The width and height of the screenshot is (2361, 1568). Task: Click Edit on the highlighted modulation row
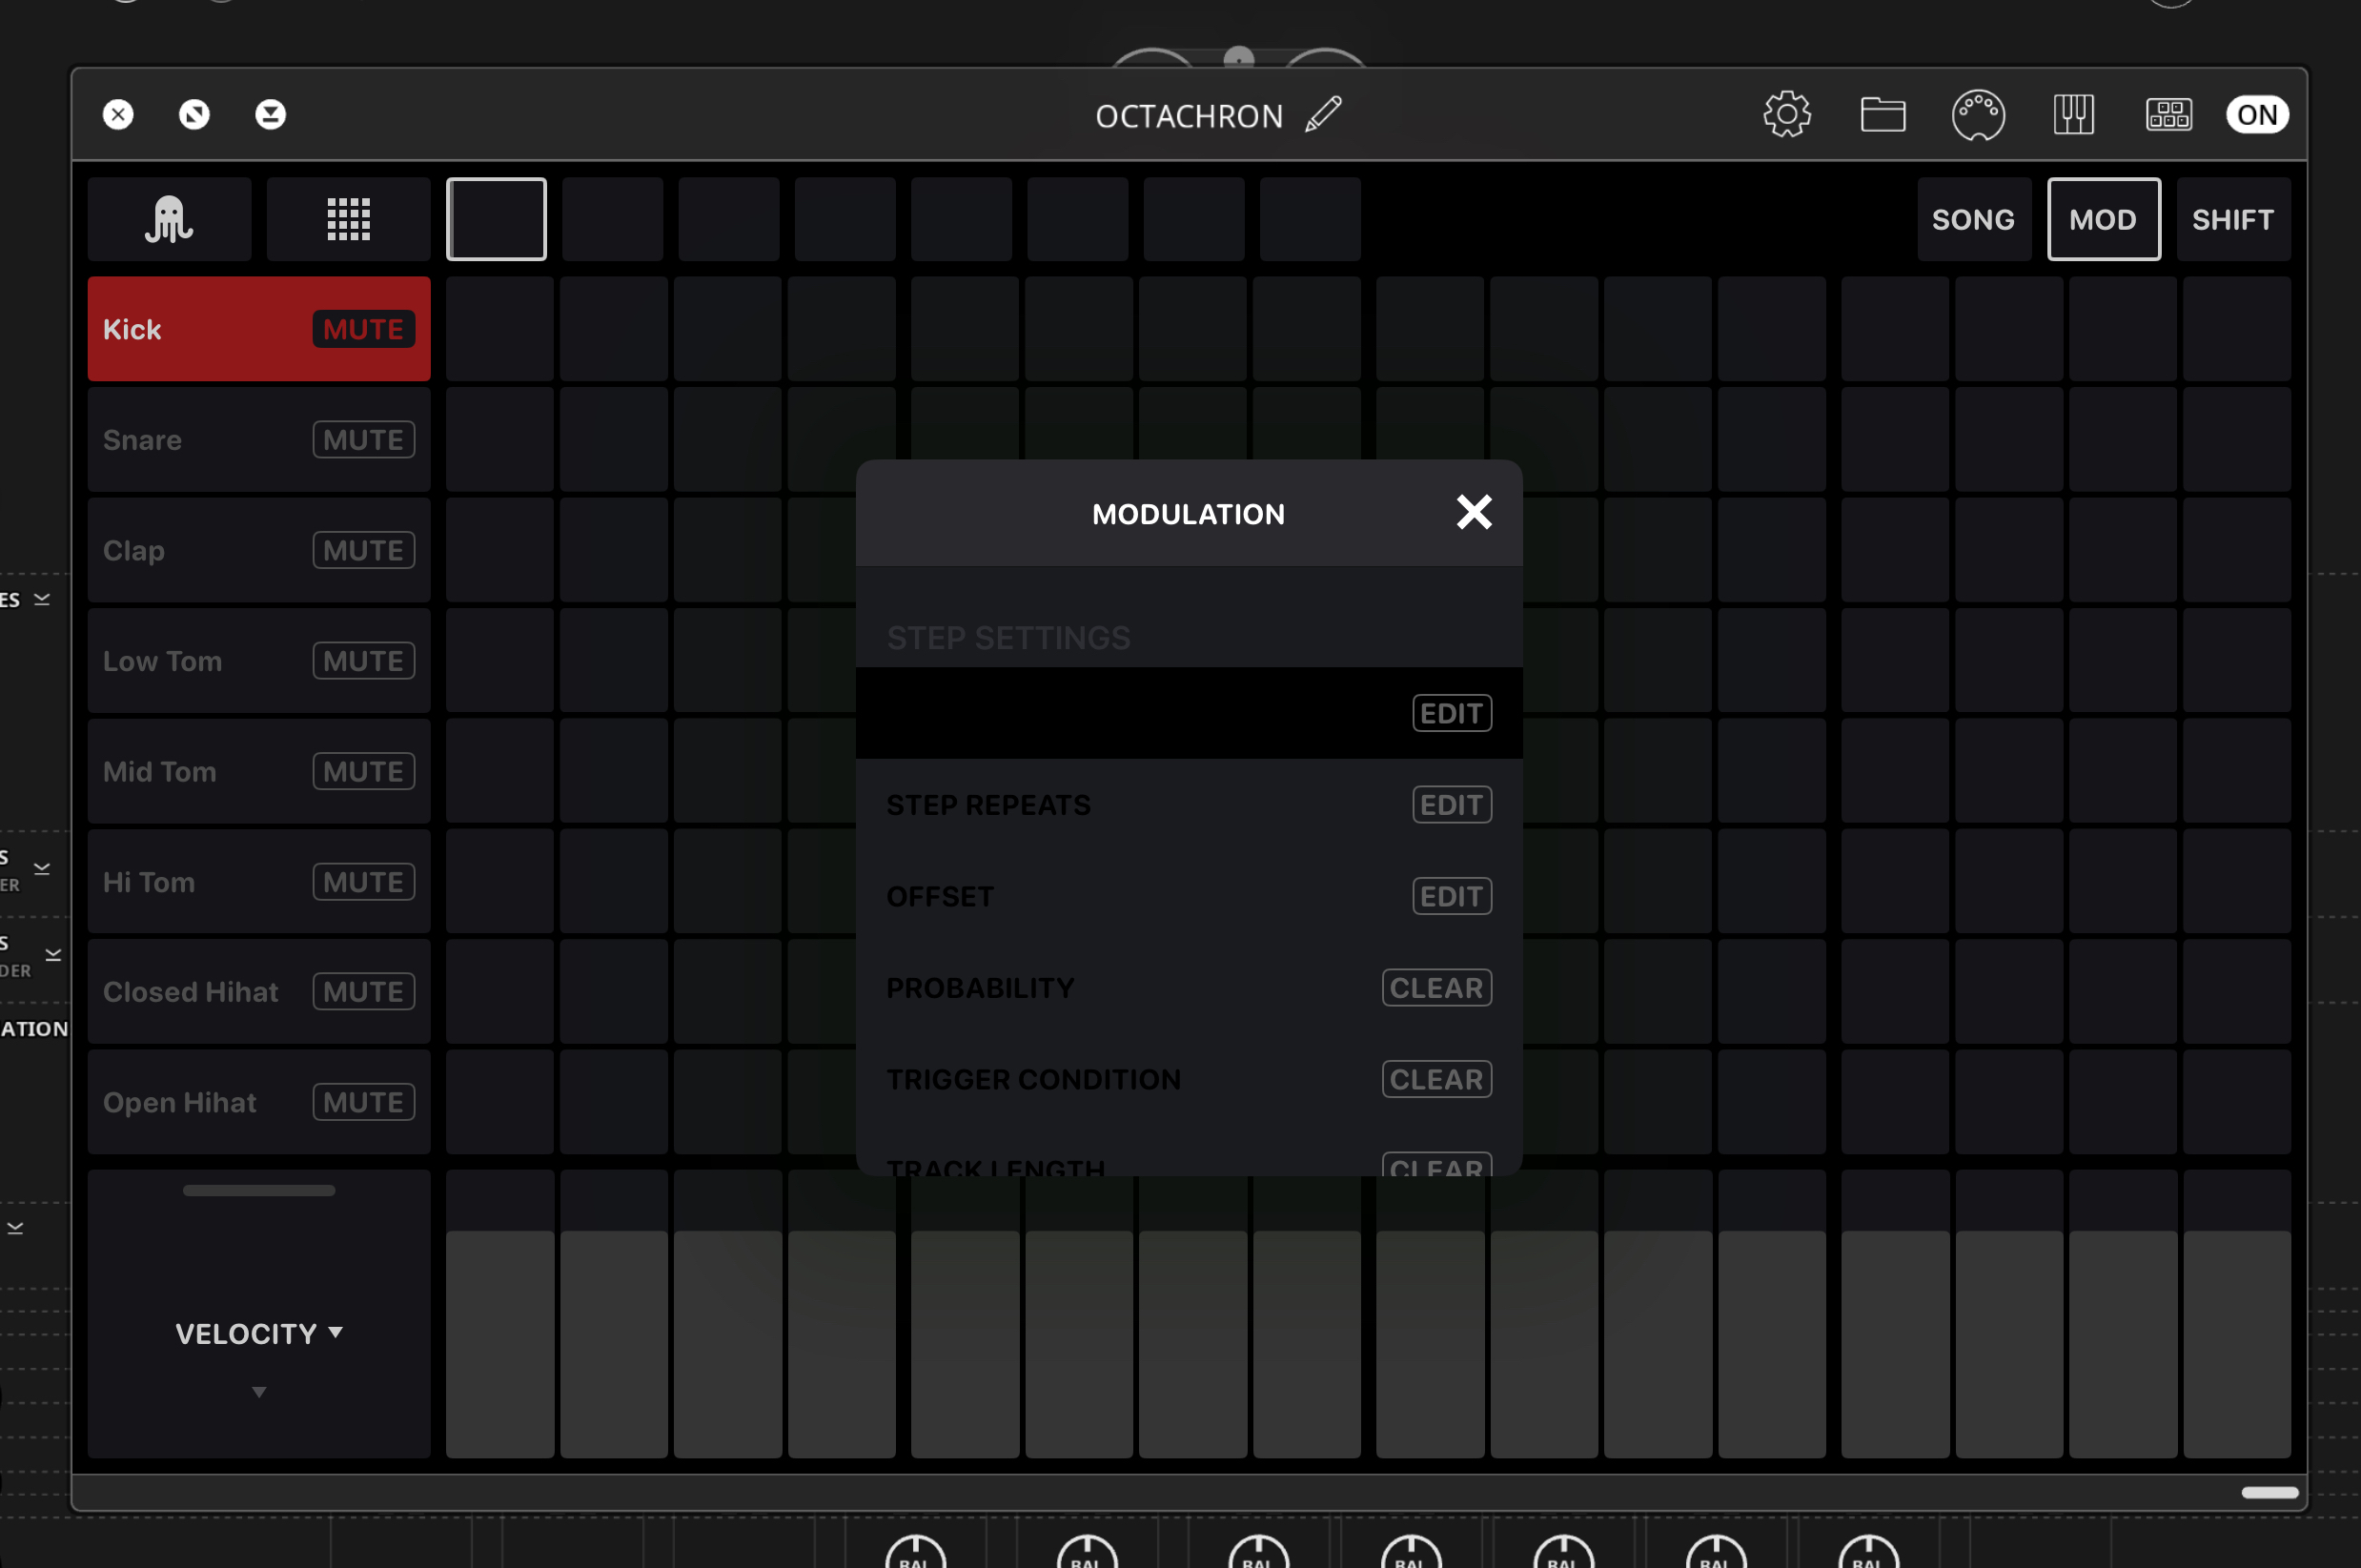click(1452, 713)
